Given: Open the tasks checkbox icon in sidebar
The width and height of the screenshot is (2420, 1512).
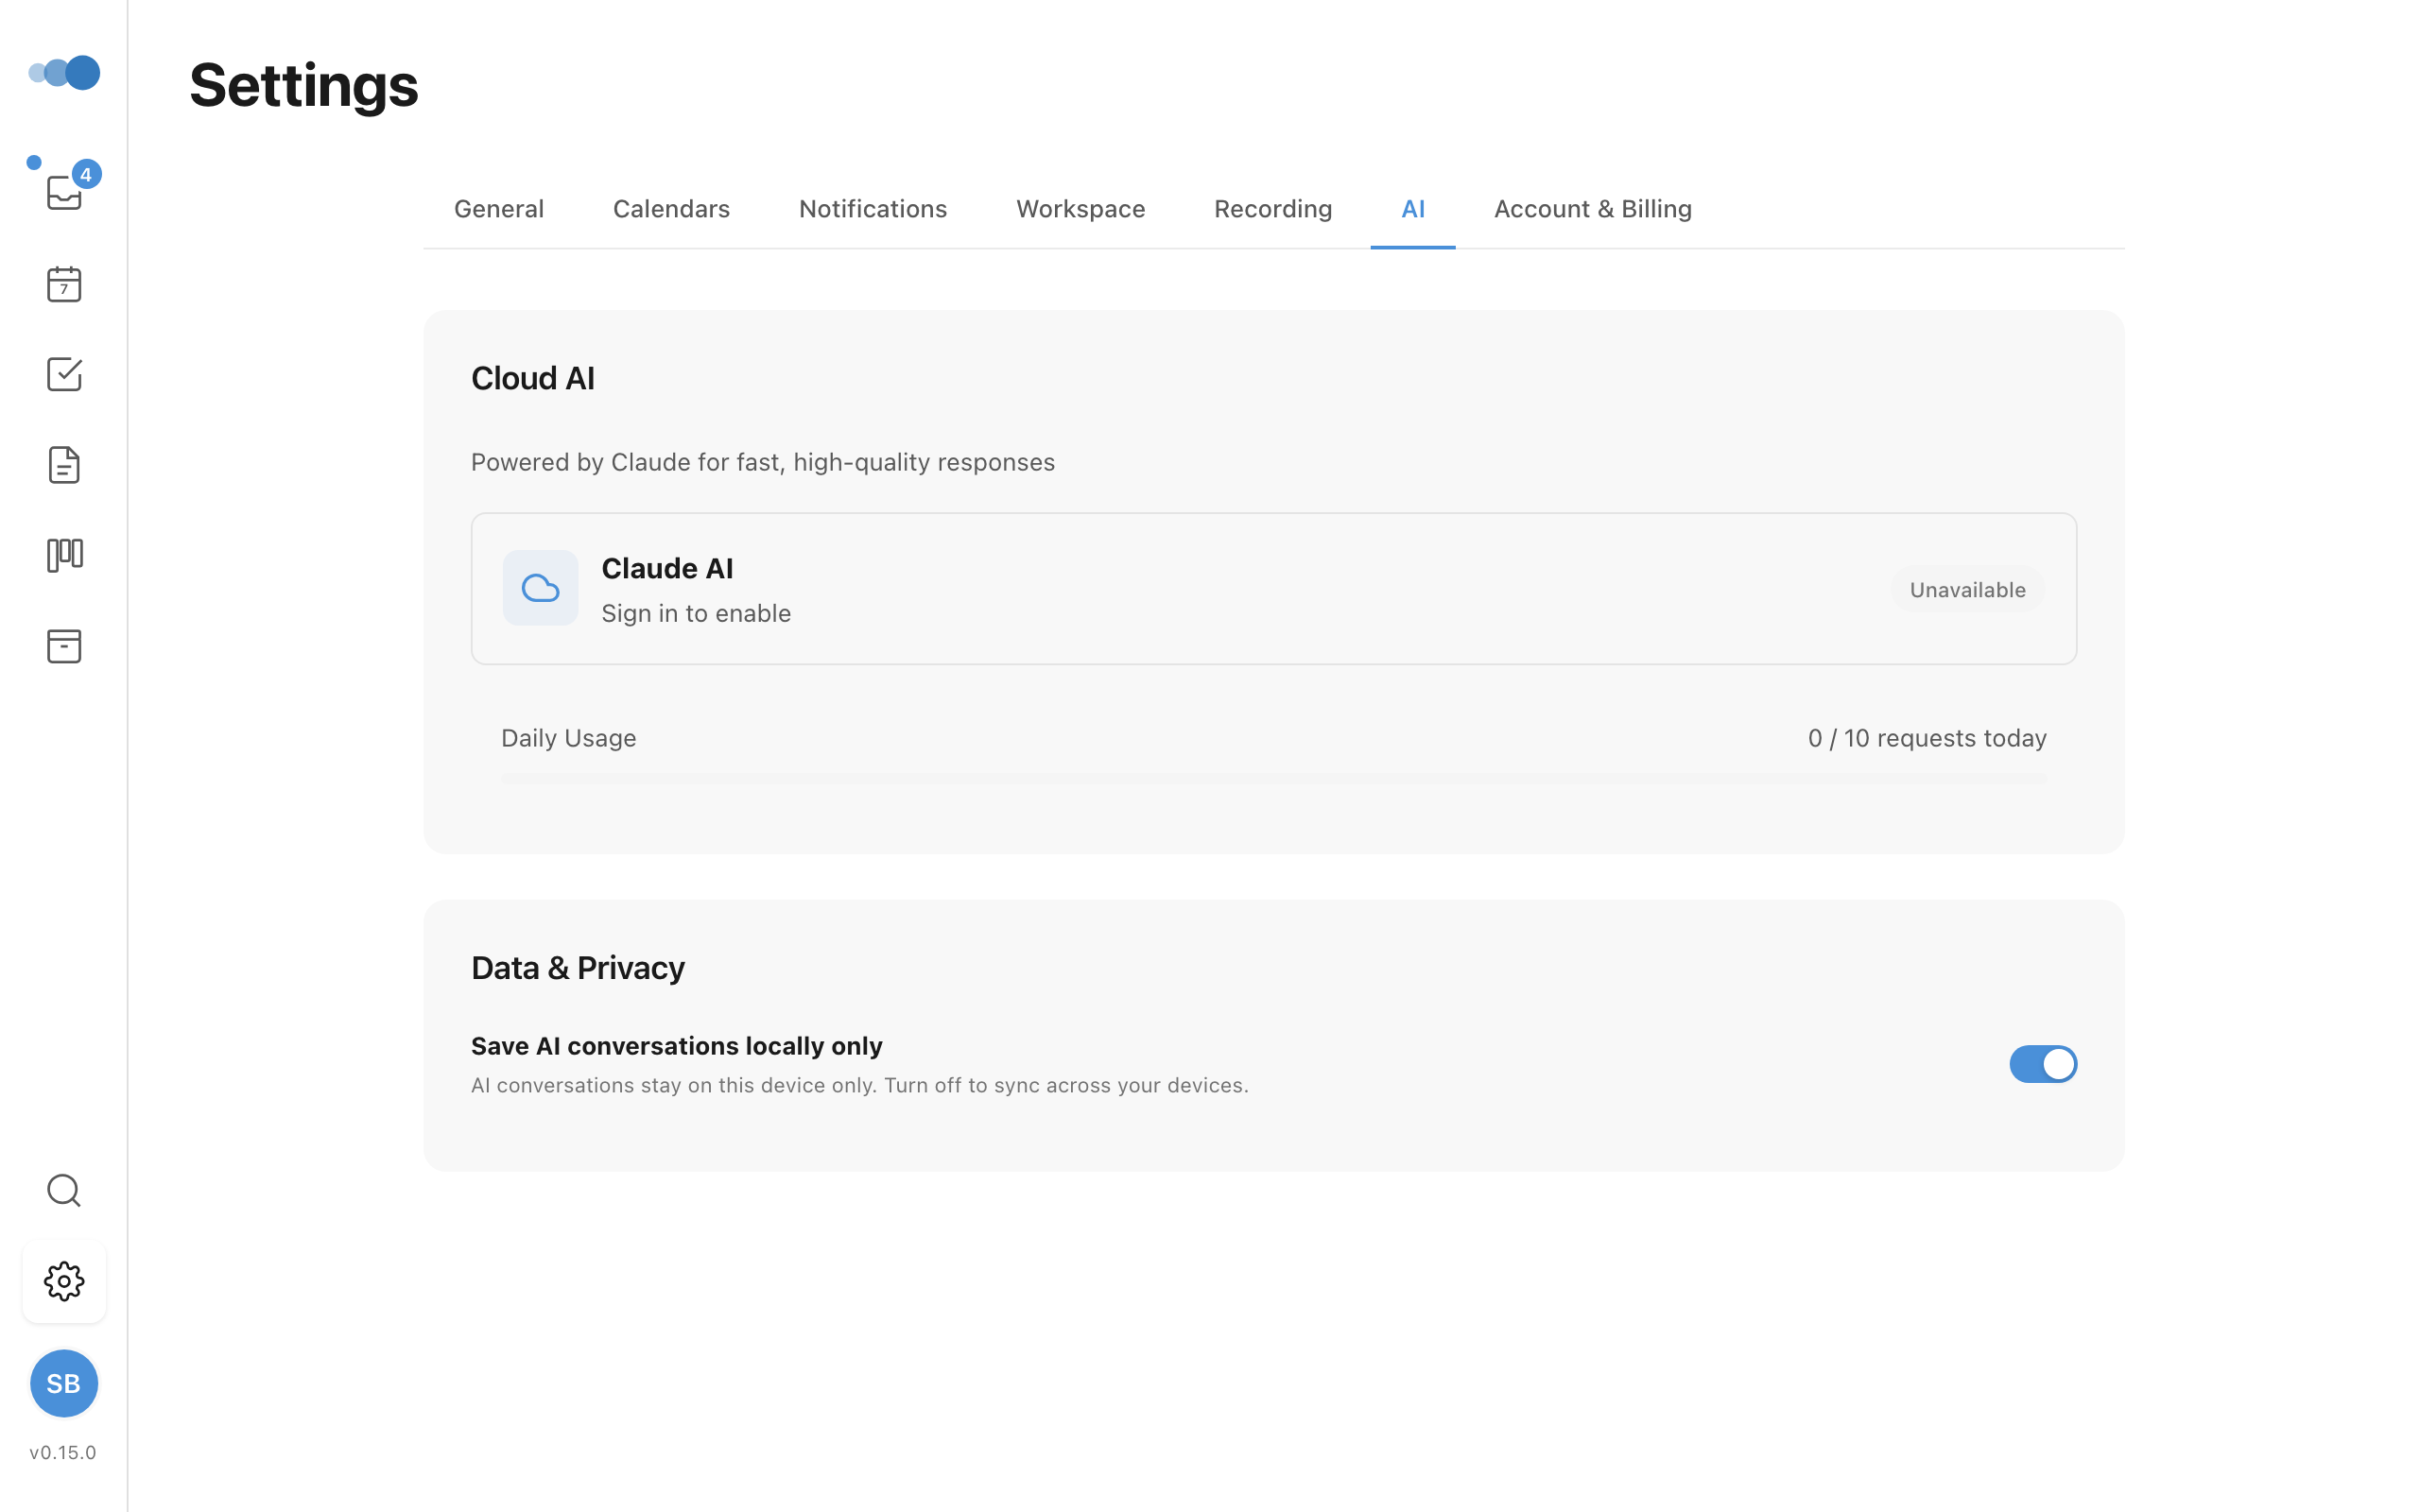Looking at the screenshot, I should pyautogui.click(x=64, y=374).
